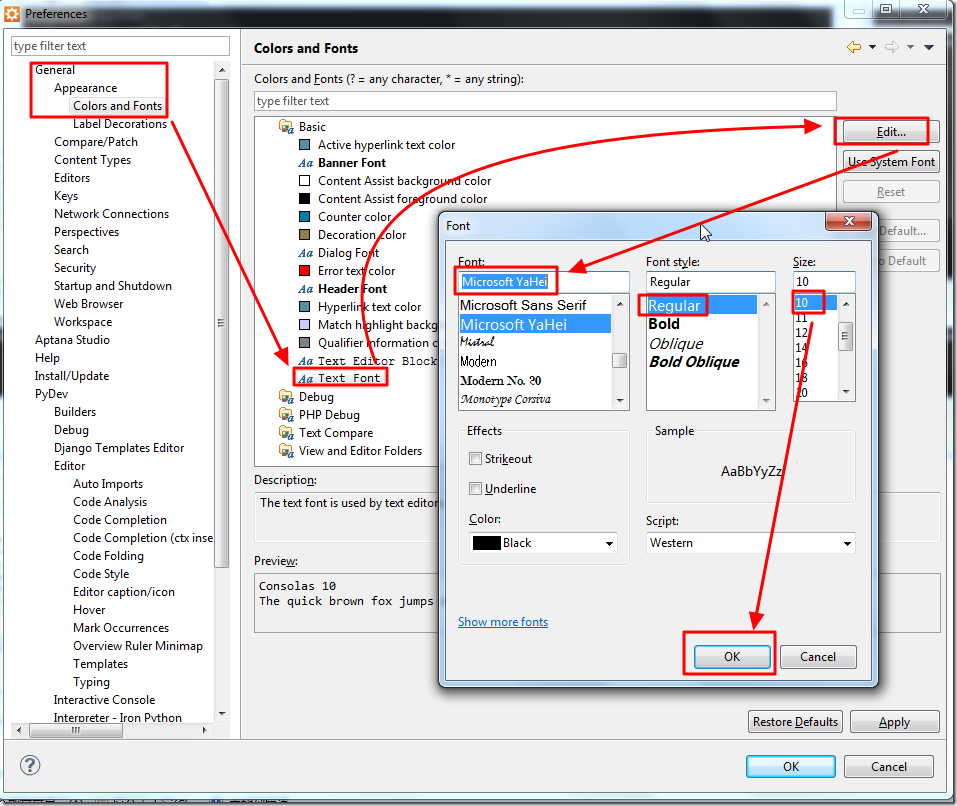Click the Size input field
This screenshot has height=806, width=957.
tap(824, 282)
